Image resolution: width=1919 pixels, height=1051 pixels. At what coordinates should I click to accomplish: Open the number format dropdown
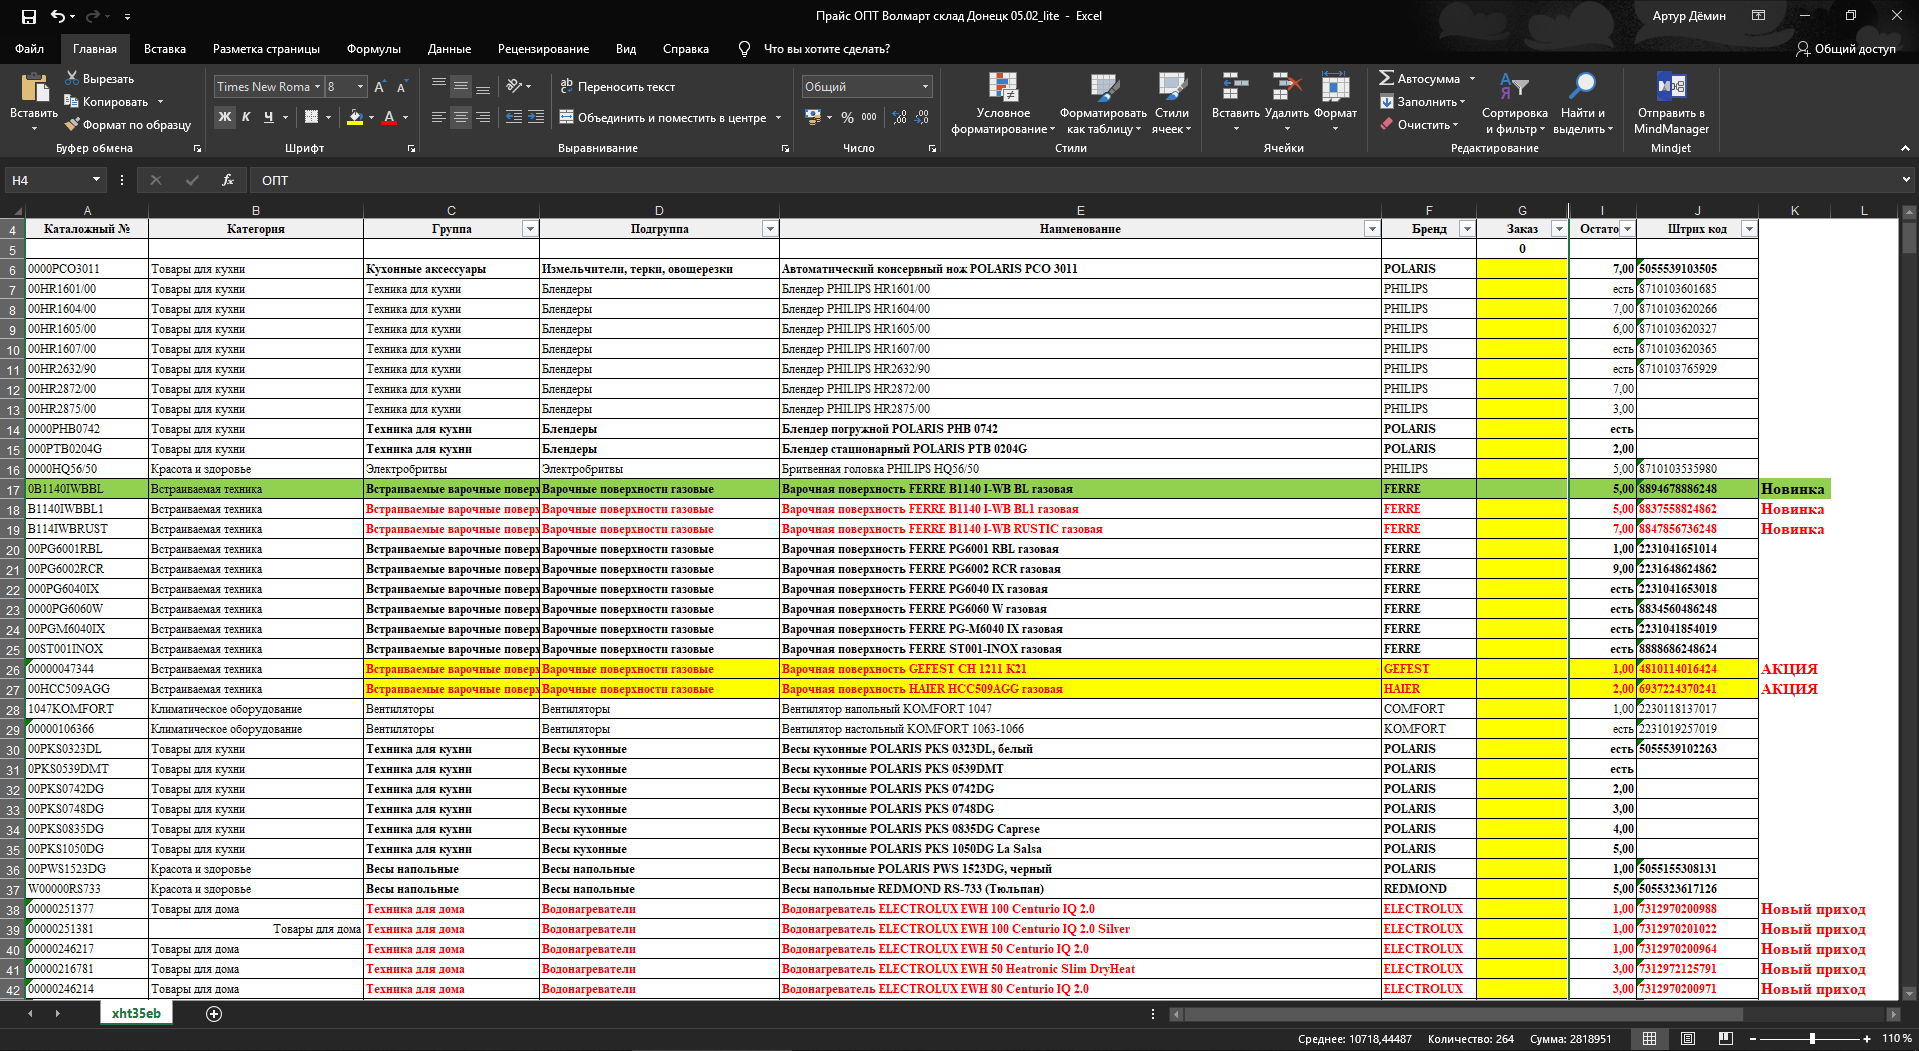coord(925,87)
